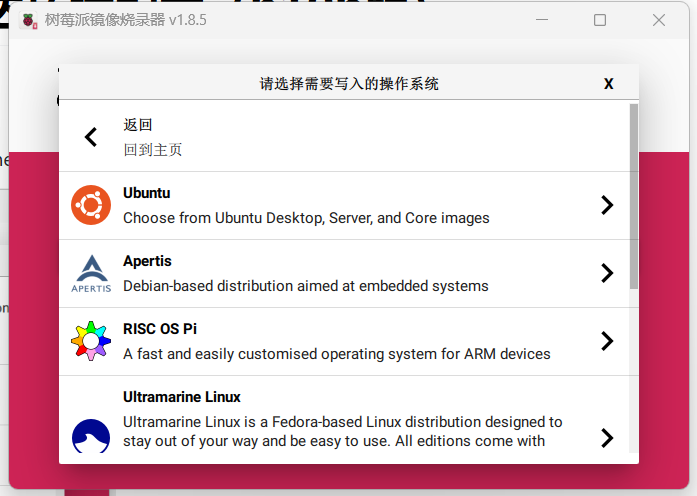Screen dimensions: 697x496
Task: Expand the Ultramarine Linux entry chevron
Action: [x=607, y=438]
